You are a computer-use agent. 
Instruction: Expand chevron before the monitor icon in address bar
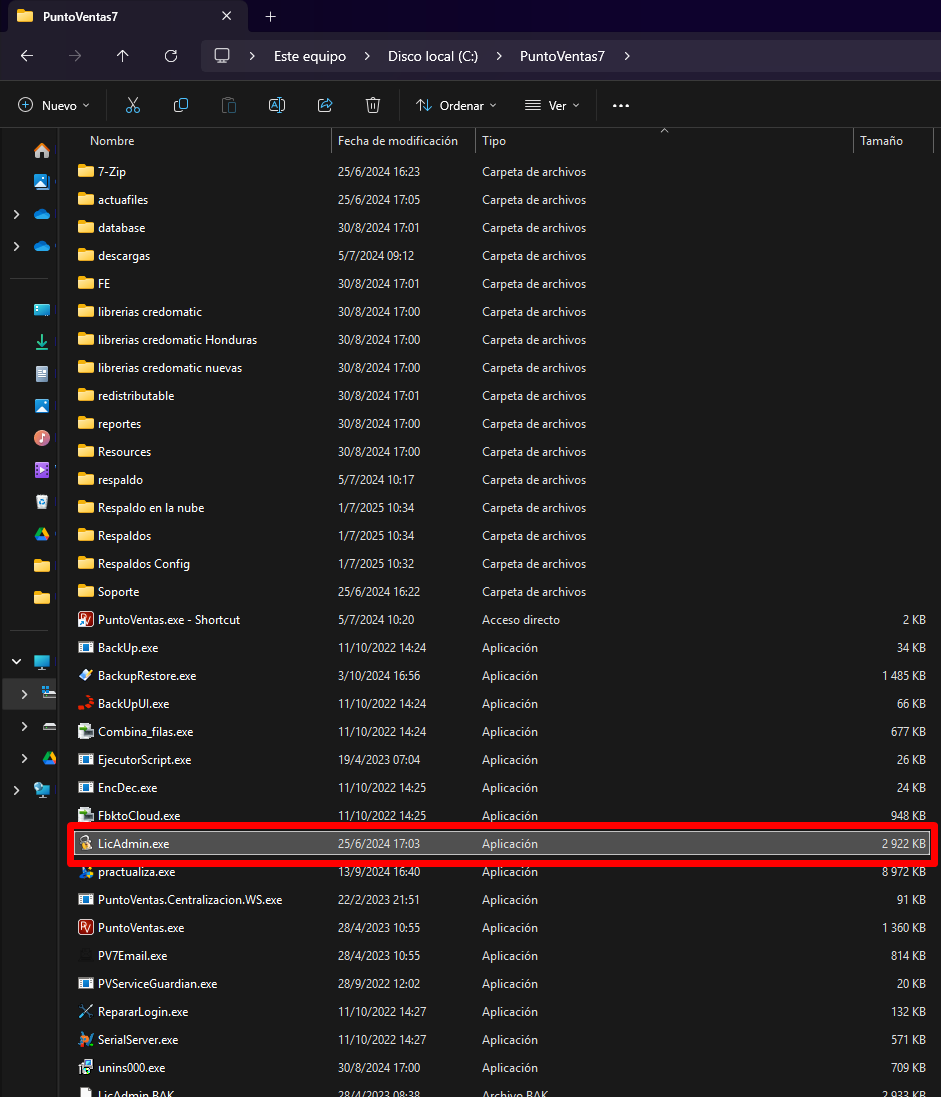252,56
